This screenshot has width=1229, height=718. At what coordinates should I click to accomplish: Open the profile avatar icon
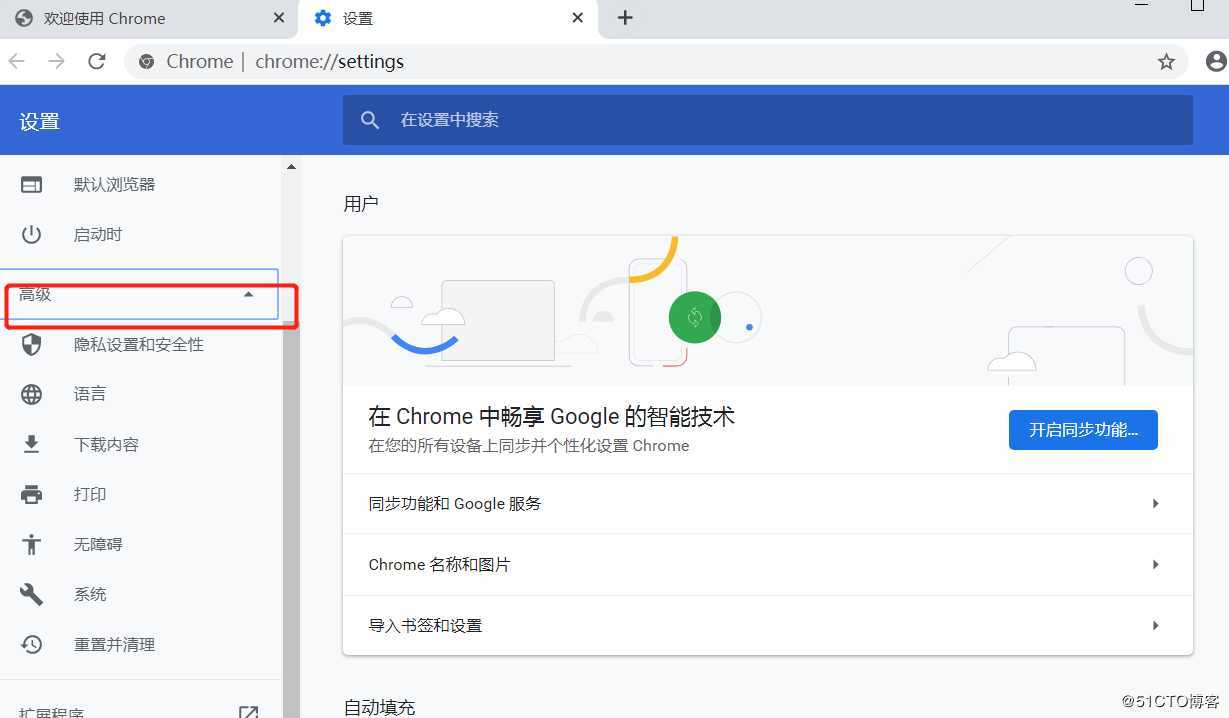(x=1216, y=62)
